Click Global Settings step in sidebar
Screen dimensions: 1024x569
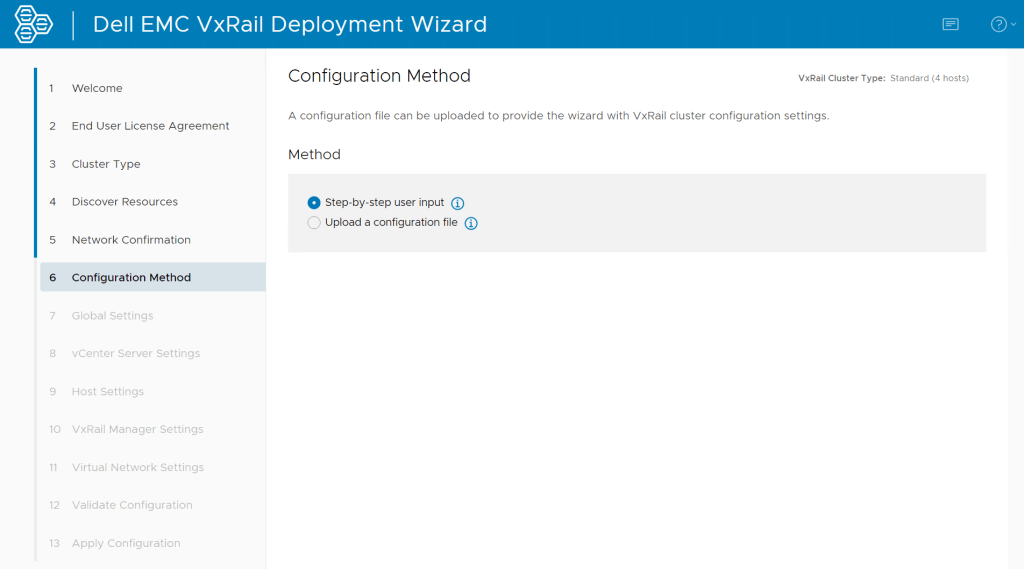coord(112,316)
